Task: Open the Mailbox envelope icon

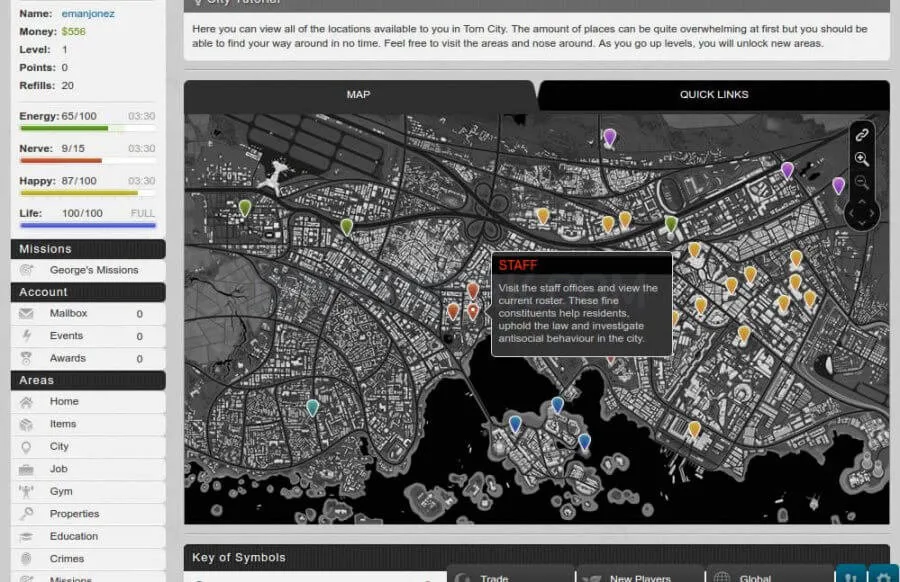Action: point(26,313)
